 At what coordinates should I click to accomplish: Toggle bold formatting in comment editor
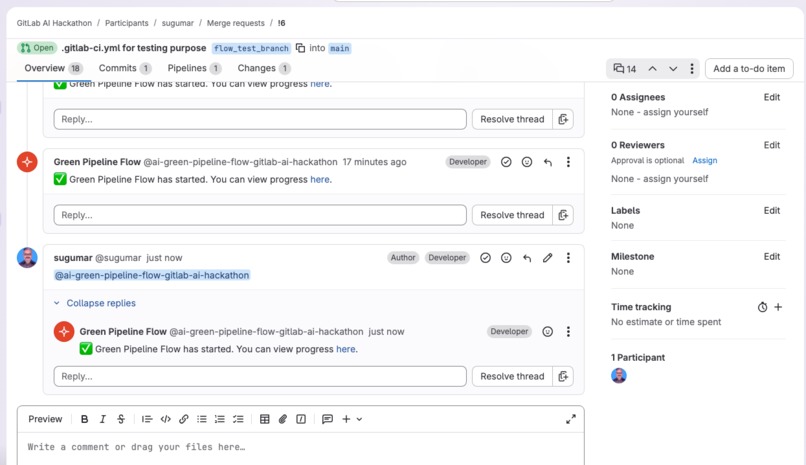85,419
